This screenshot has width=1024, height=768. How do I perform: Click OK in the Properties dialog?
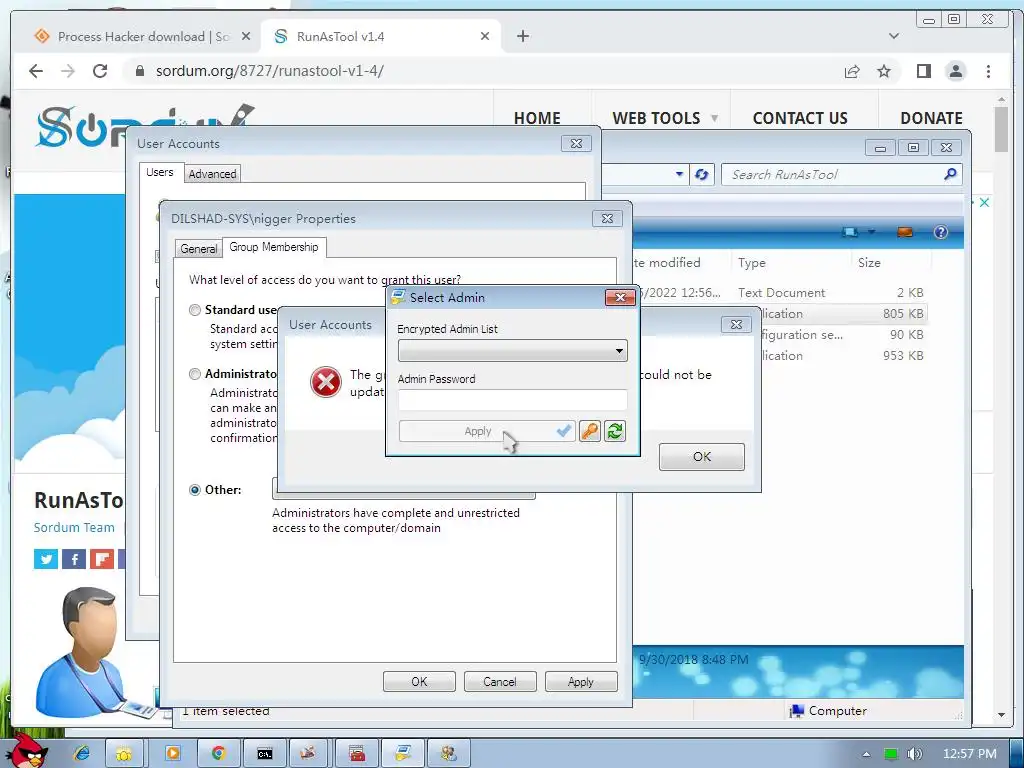coord(419,681)
